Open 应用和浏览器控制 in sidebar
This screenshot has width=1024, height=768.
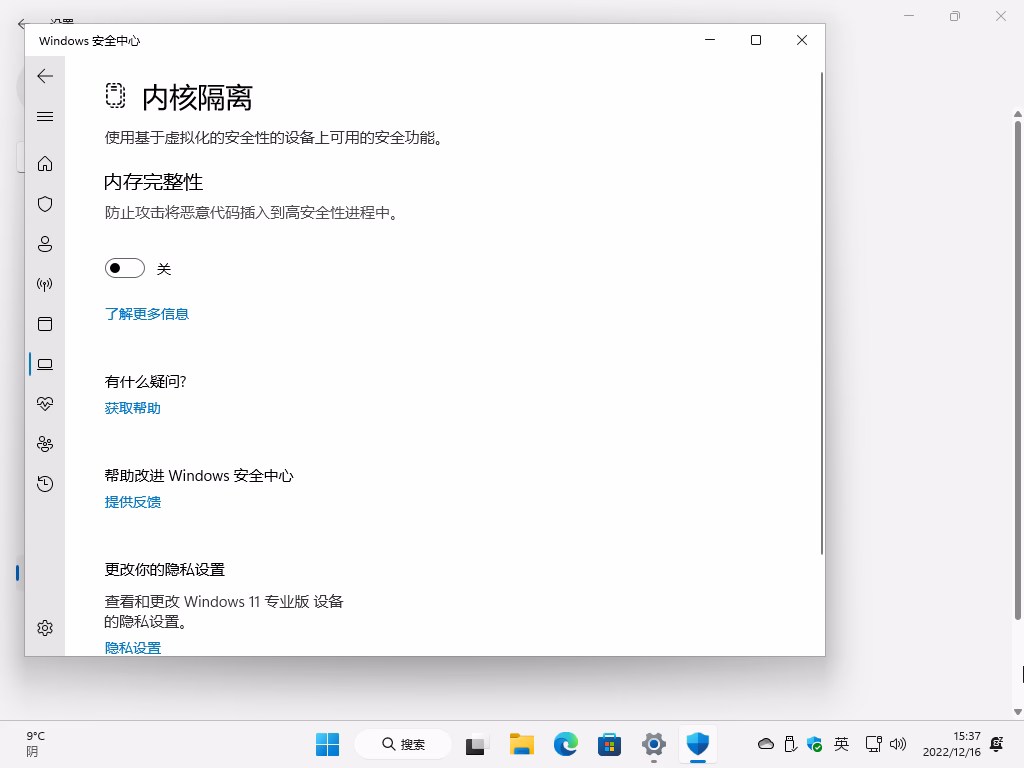44,323
